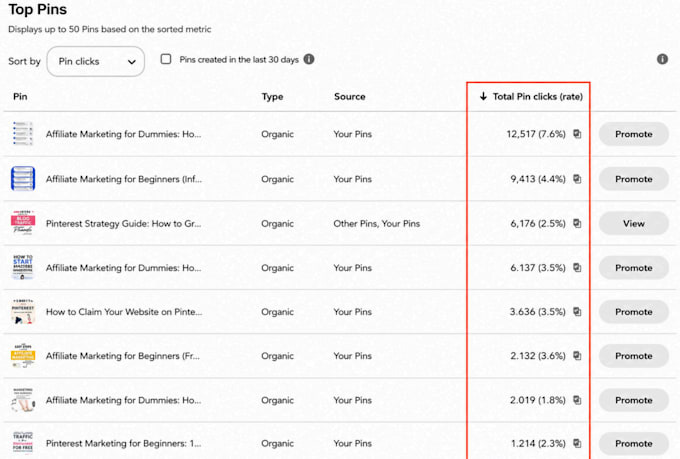The width and height of the screenshot is (680, 459).
Task: Open info icon beside last 30 days label
Action: 309,59
